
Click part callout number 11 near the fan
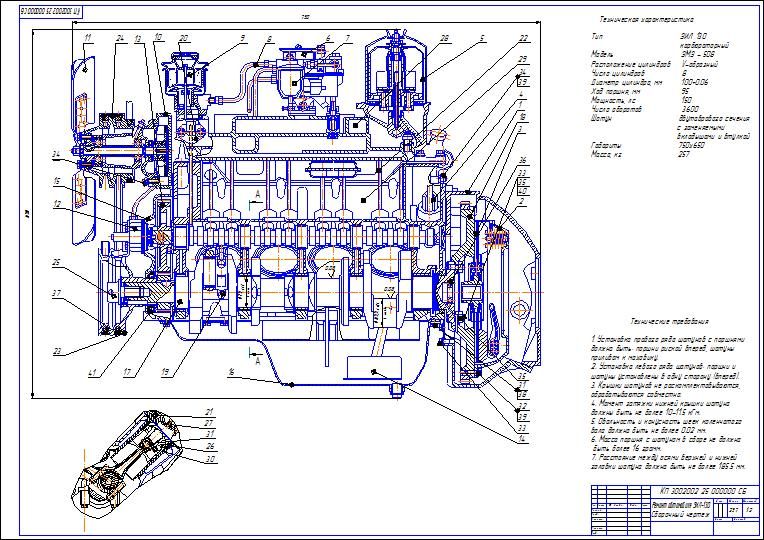(88, 38)
